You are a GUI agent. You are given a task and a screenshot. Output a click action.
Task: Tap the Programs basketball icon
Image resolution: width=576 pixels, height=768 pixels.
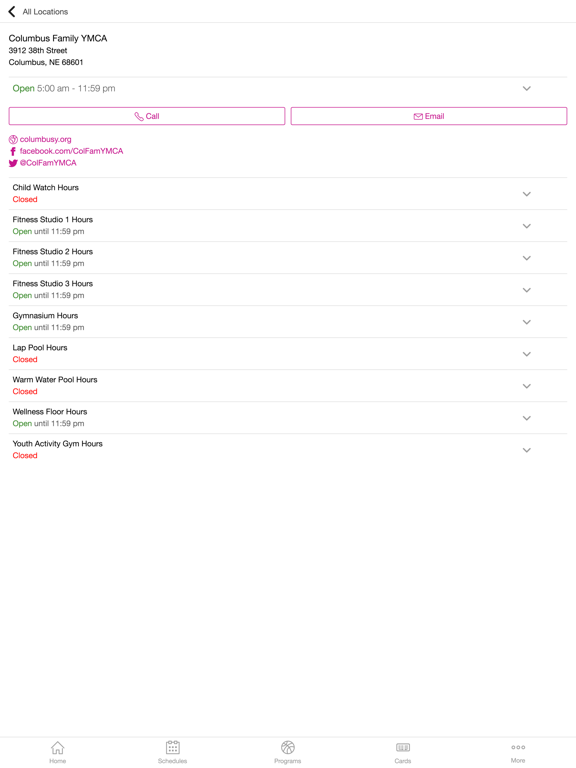[288, 747]
